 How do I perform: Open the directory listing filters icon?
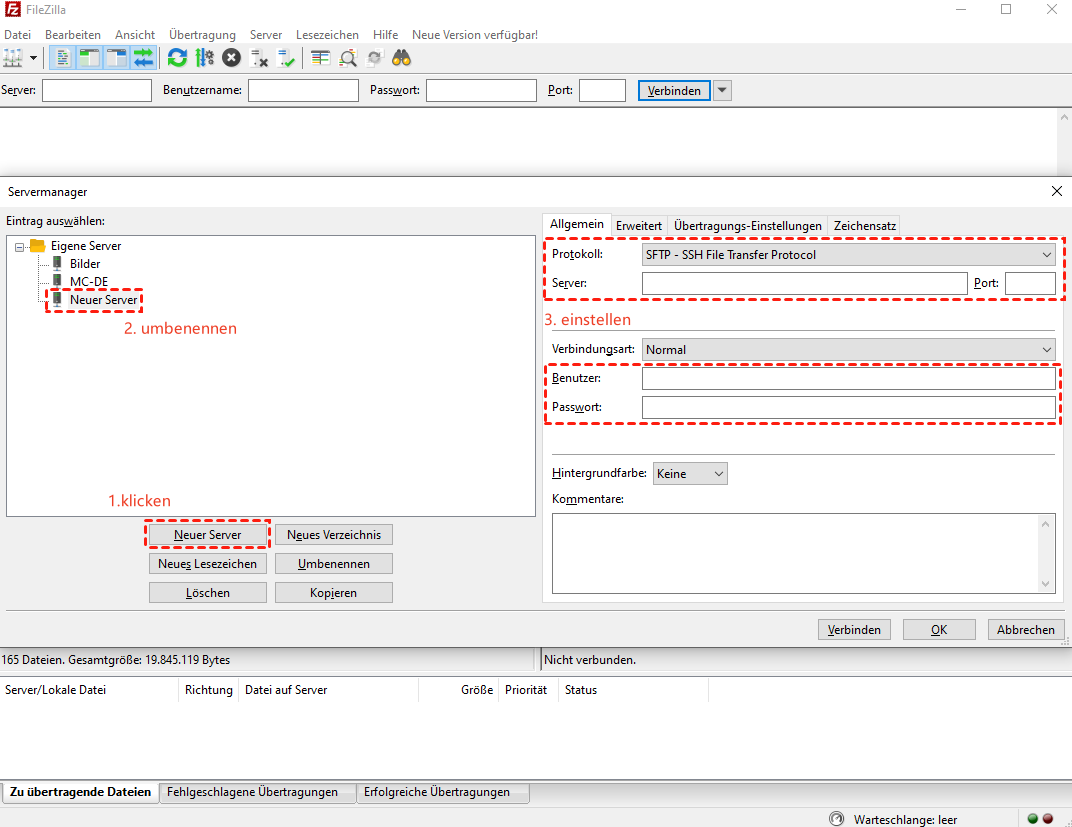click(x=320, y=58)
